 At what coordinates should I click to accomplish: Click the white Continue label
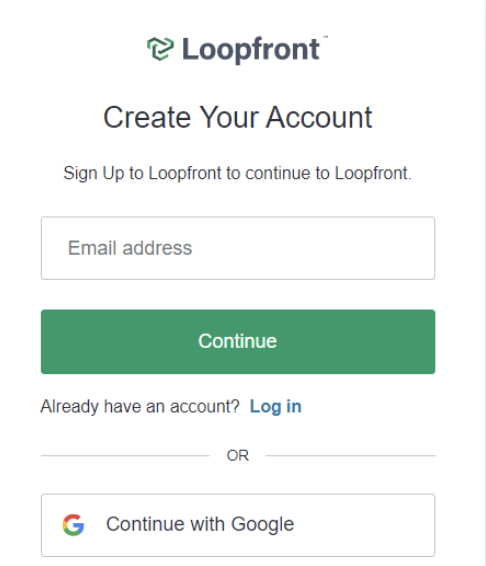(x=238, y=341)
